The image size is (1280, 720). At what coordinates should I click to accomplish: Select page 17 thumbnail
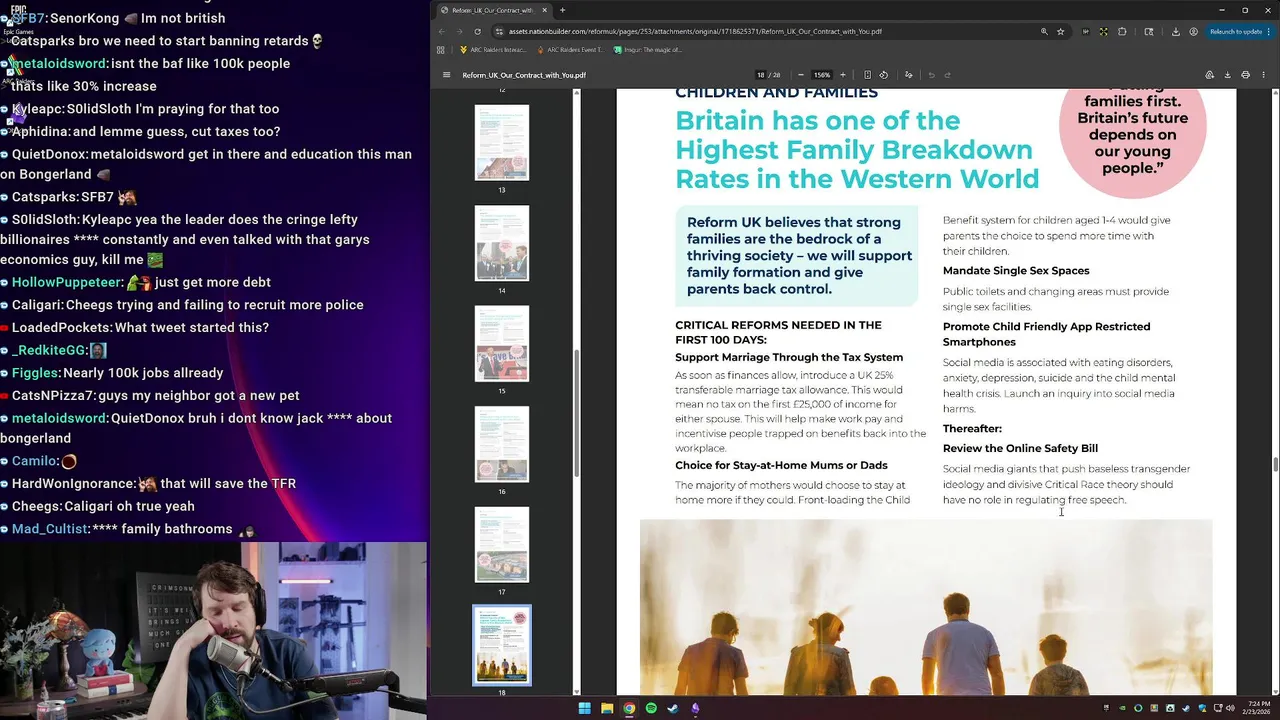[502, 545]
